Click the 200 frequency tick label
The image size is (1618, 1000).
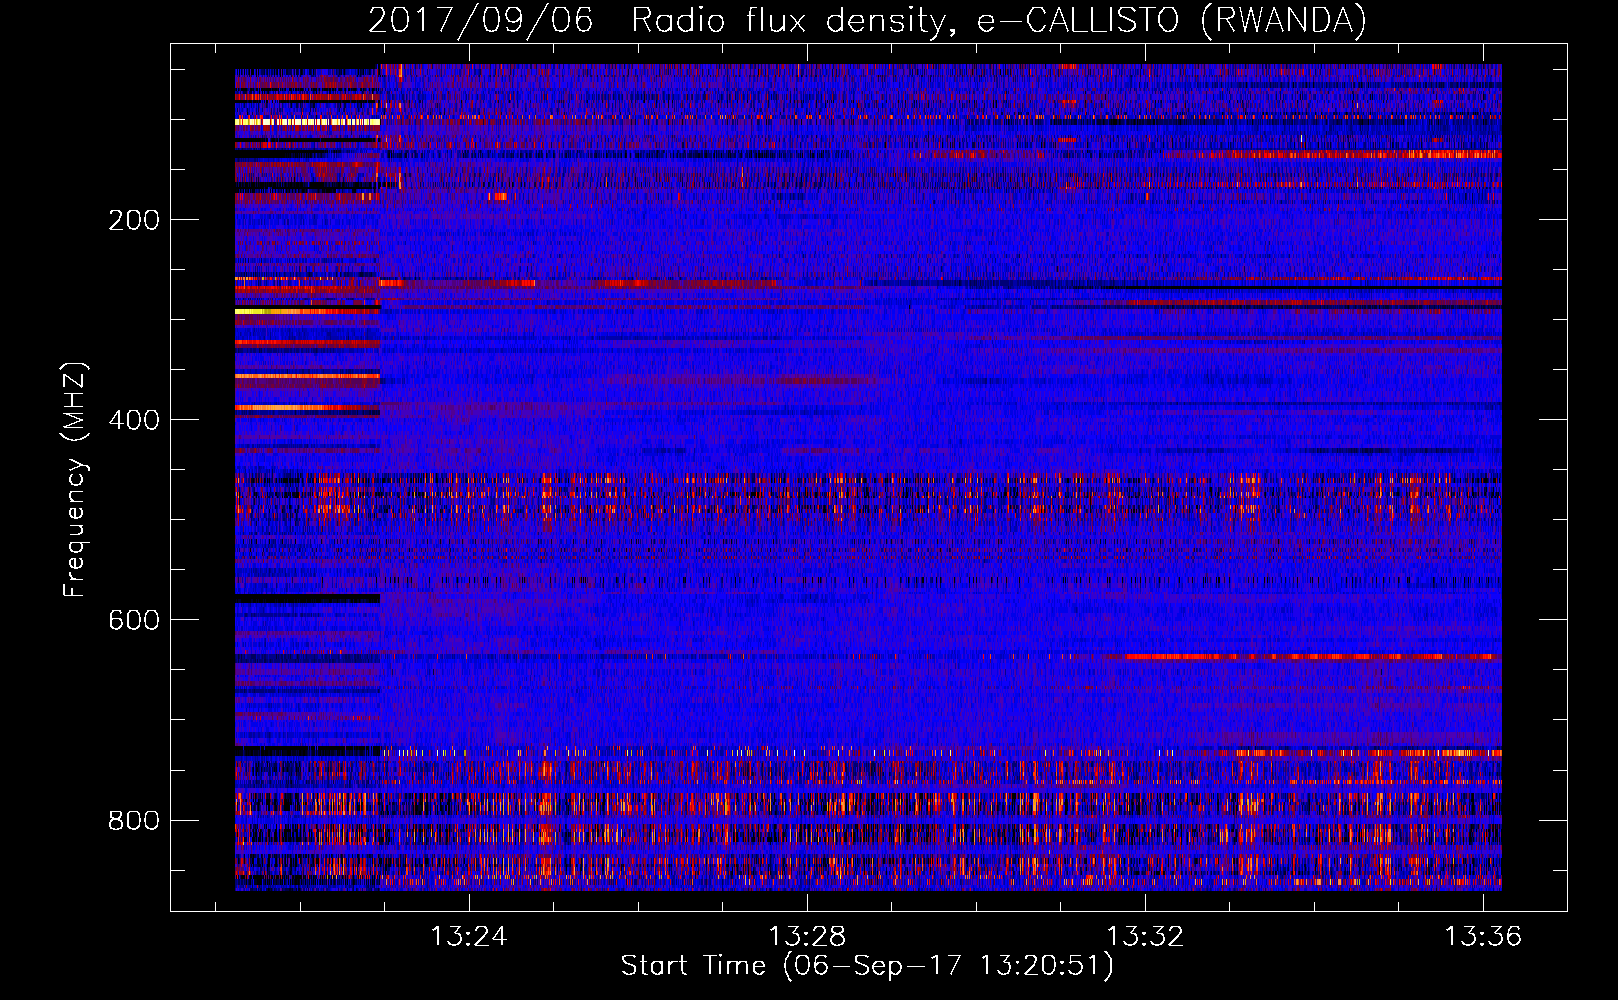(x=134, y=221)
